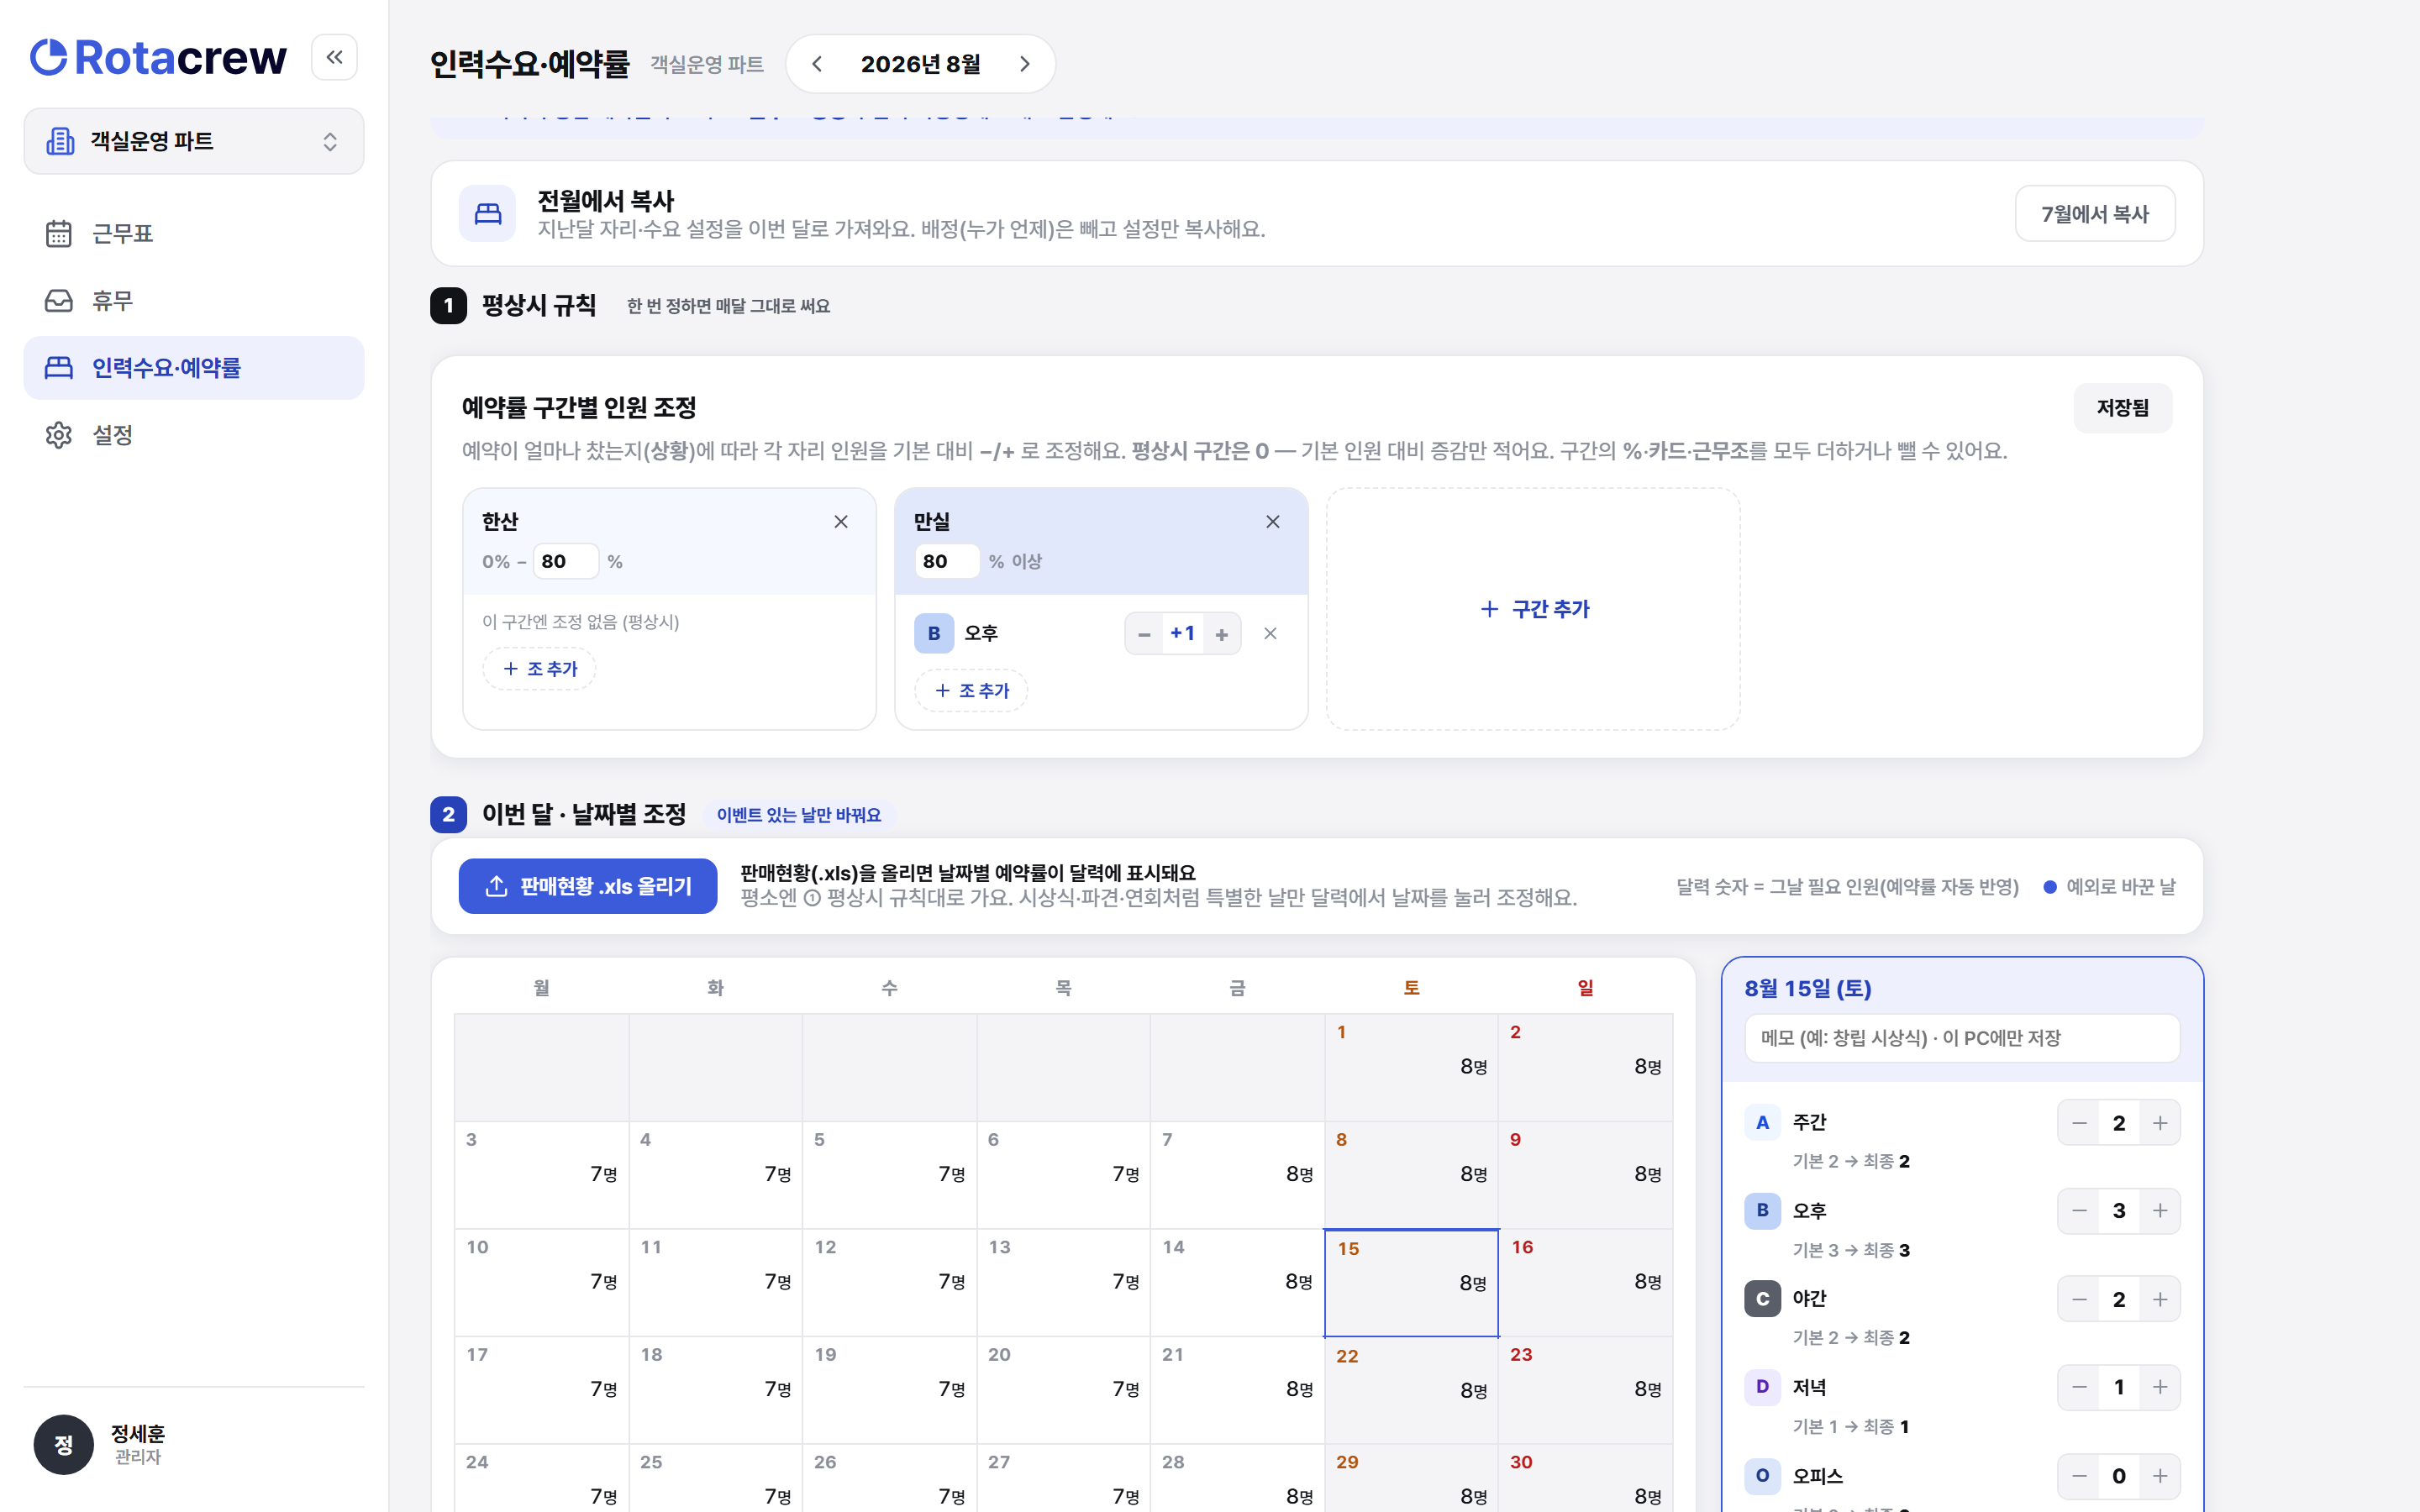Decrease 오후 headcount in day panel
Viewport: 2420px width, 1512px height.
click(x=2079, y=1211)
